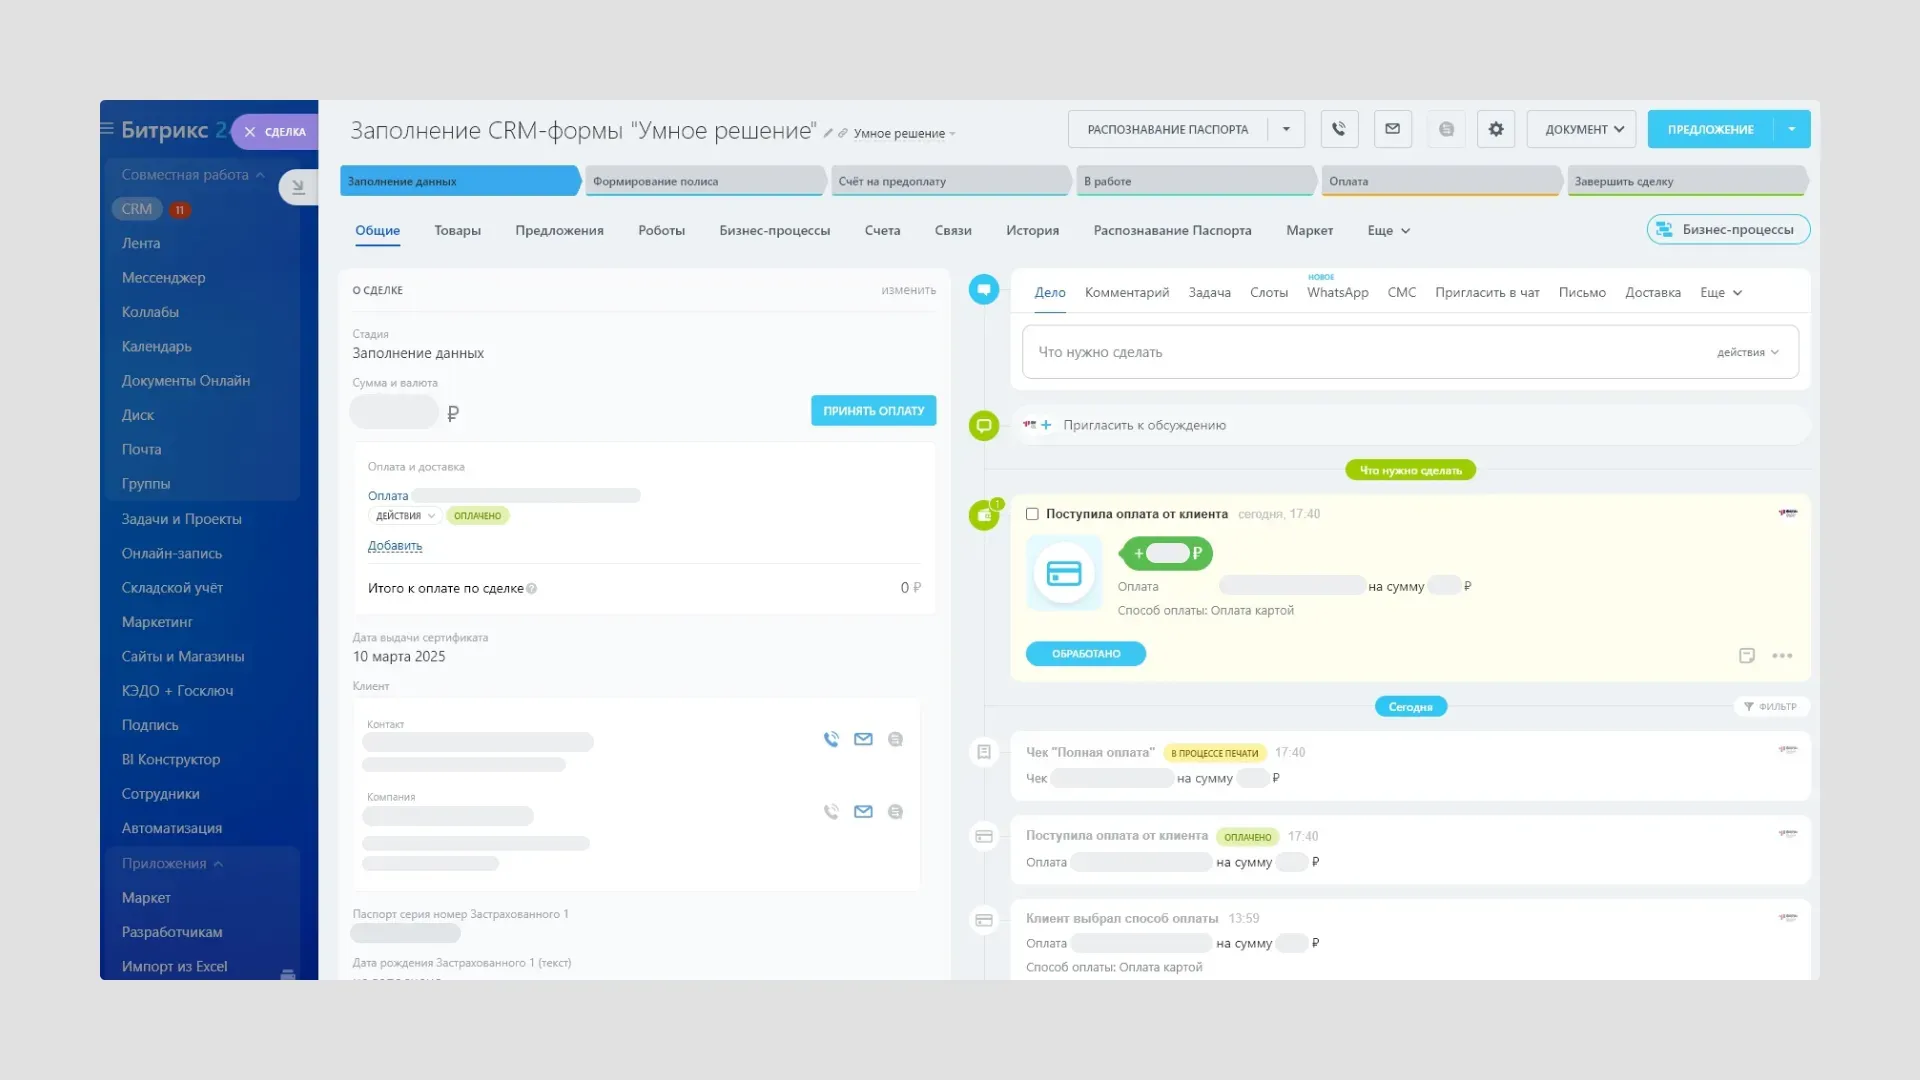Check the Поступила оплата от клиента checkbox
Screen dimensions: 1920x1080
(1032, 514)
